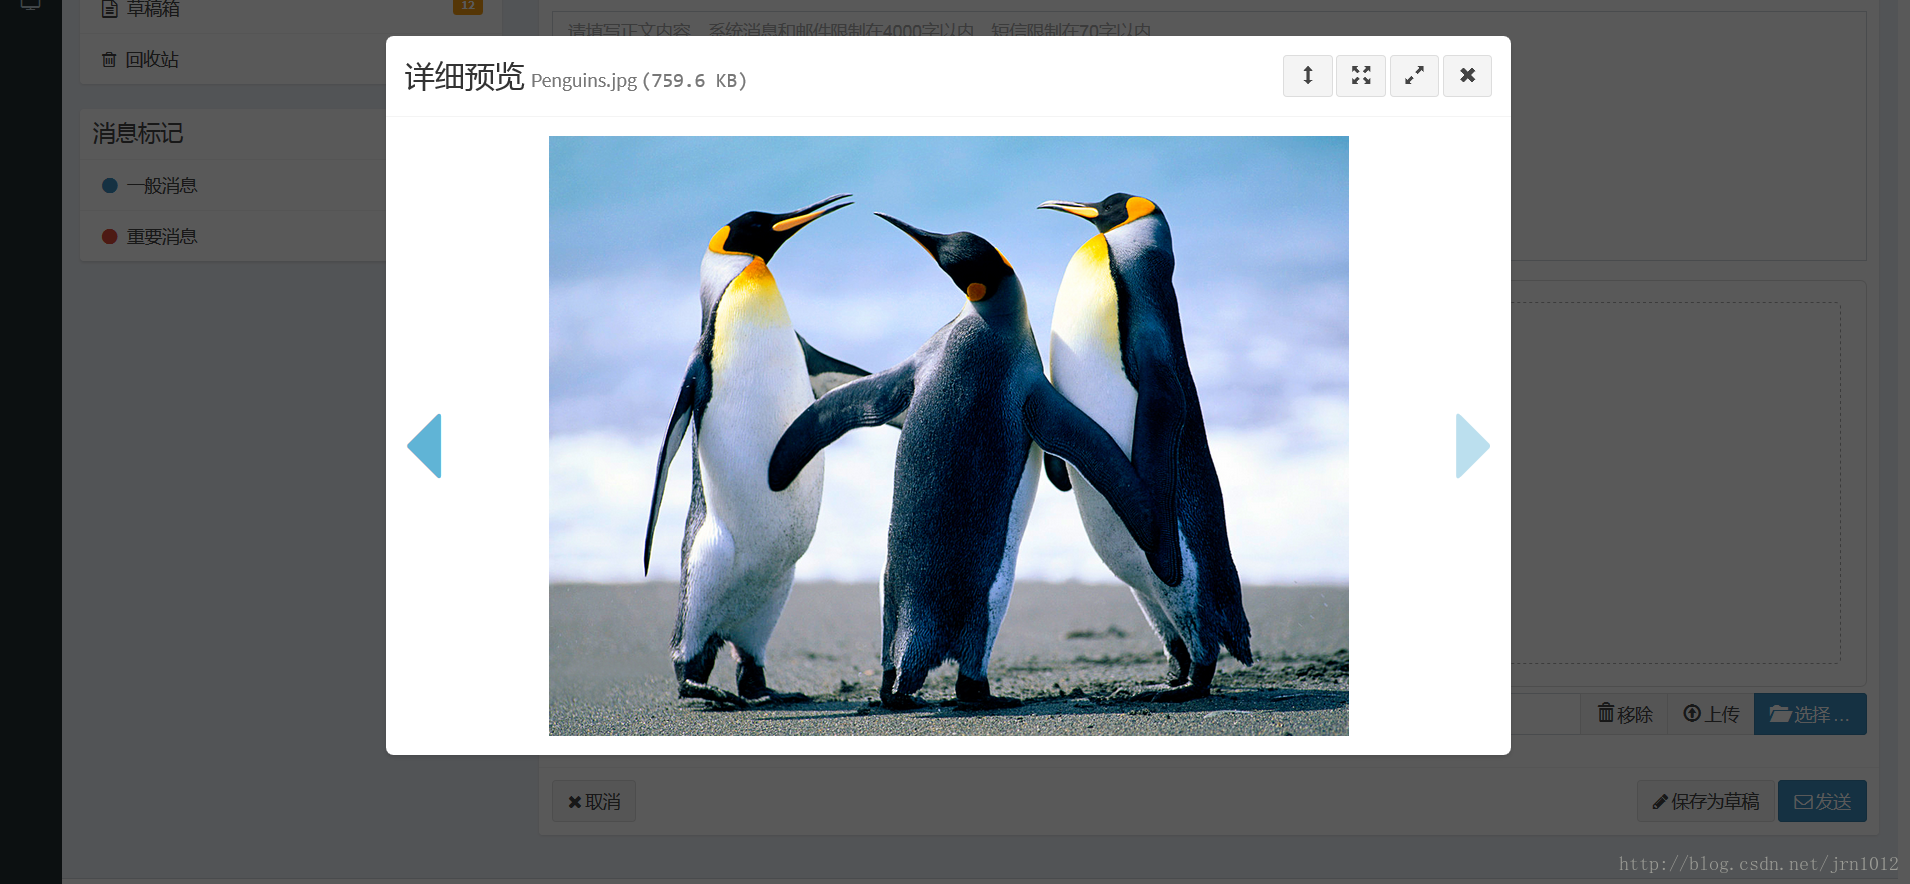Screen dimensions: 1910x884
Task: Click 保存为草稿 save as draft
Action: coord(1705,802)
